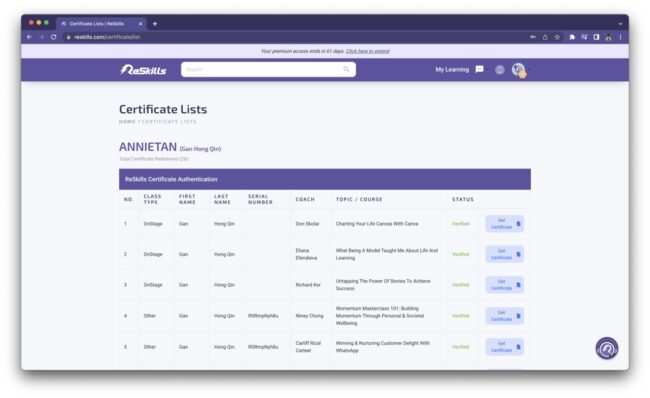Bookmark page with the star icon
The width and height of the screenshot is (650, 398).
(557, 37)
